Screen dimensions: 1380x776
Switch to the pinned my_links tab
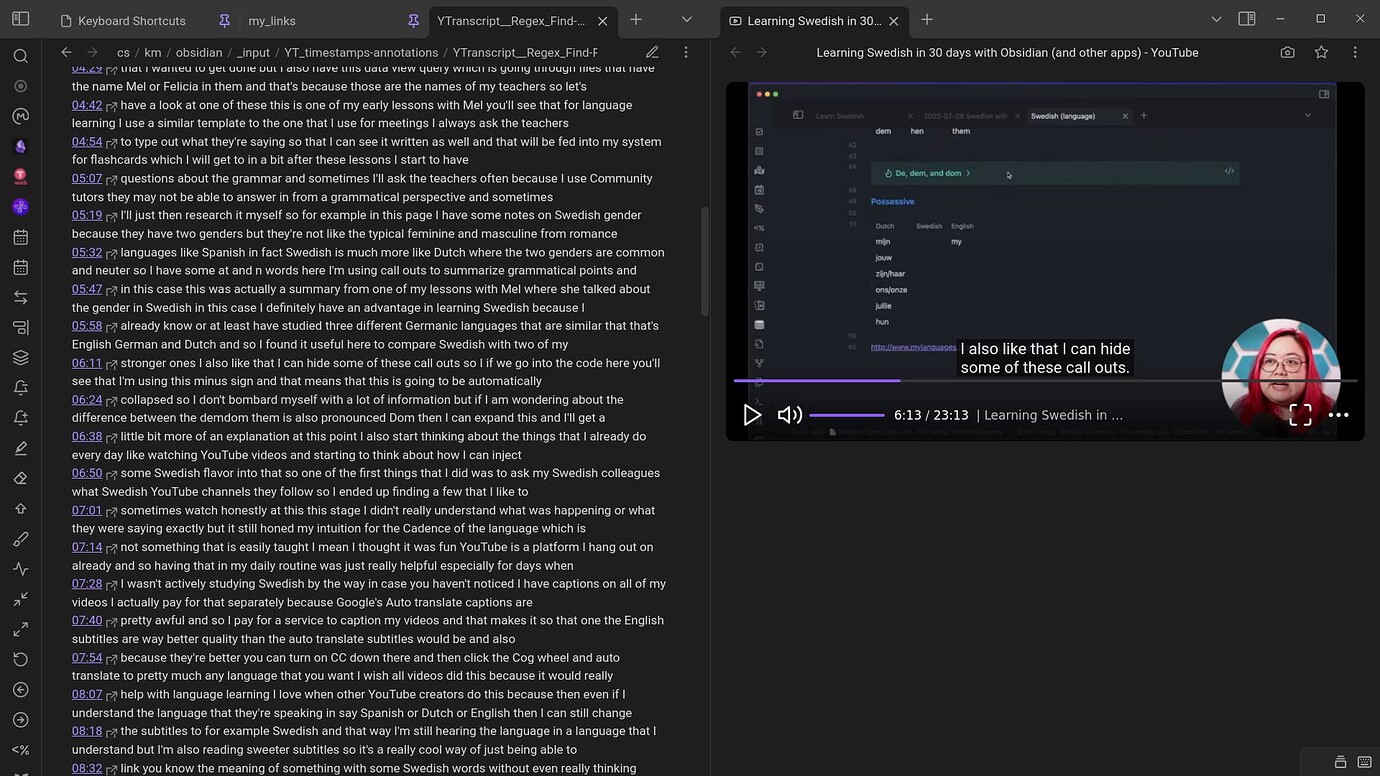[x=271, y=20]
